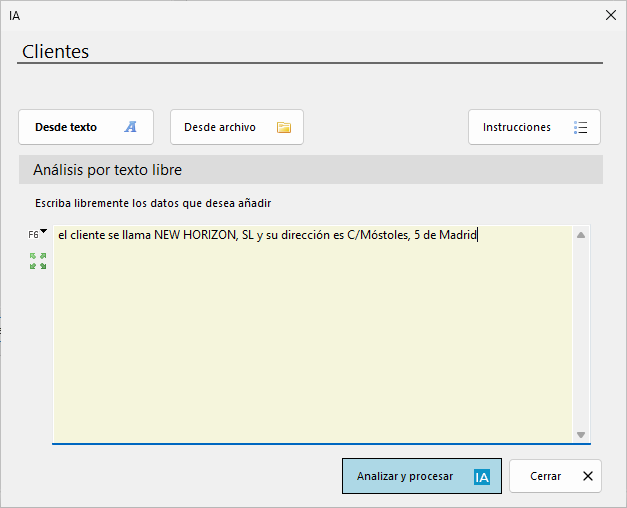Image resolution: width=627 pixels, height=508 pixels.
Task: Switch to Desde texto mode
Action: [x=86, y=127]
